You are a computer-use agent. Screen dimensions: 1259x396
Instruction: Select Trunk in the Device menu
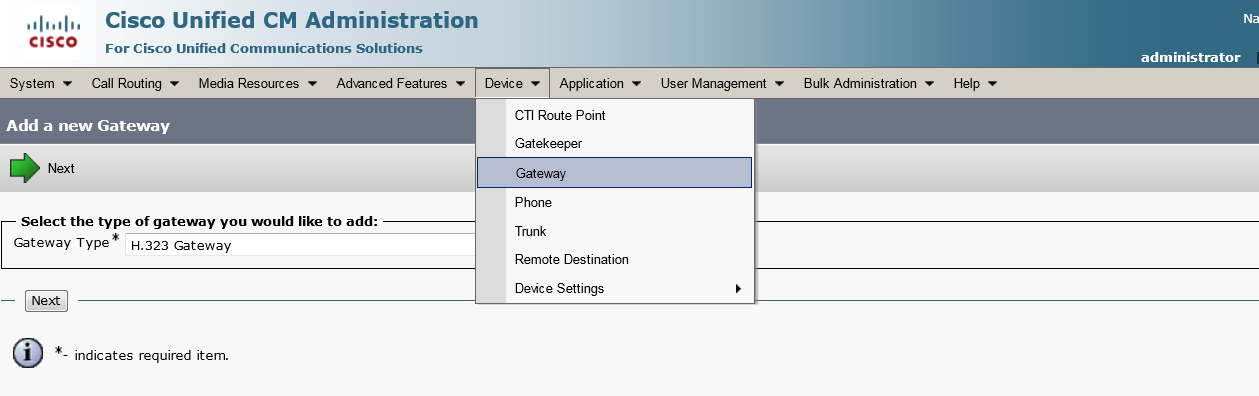614,231
